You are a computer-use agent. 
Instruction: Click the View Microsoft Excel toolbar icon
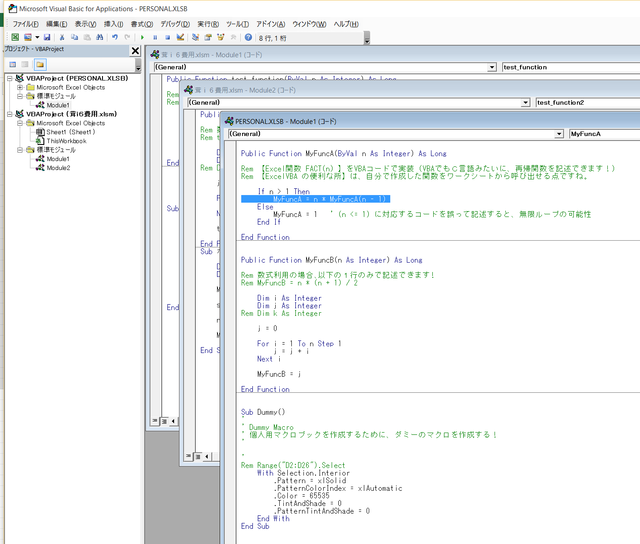coord(15,38)
